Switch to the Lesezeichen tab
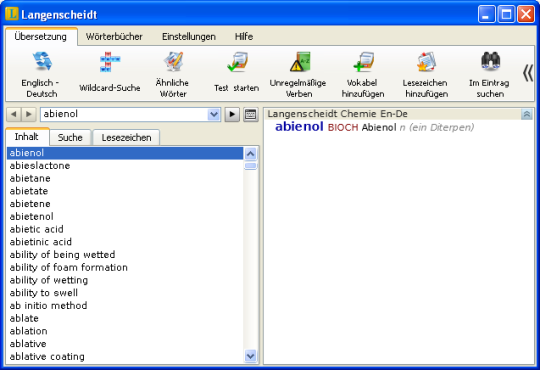This screenshot has height=370, width=540. pyautogui.click(x=126, y=137)
